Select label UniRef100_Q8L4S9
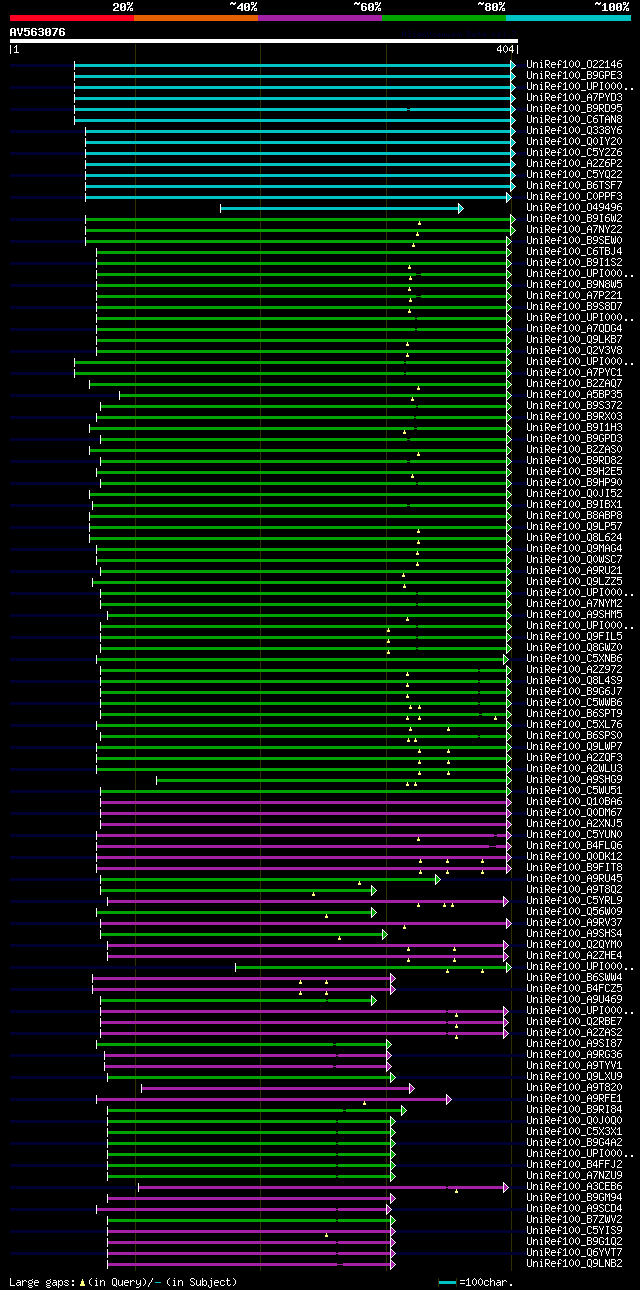640x1290 pixels. 574,680
